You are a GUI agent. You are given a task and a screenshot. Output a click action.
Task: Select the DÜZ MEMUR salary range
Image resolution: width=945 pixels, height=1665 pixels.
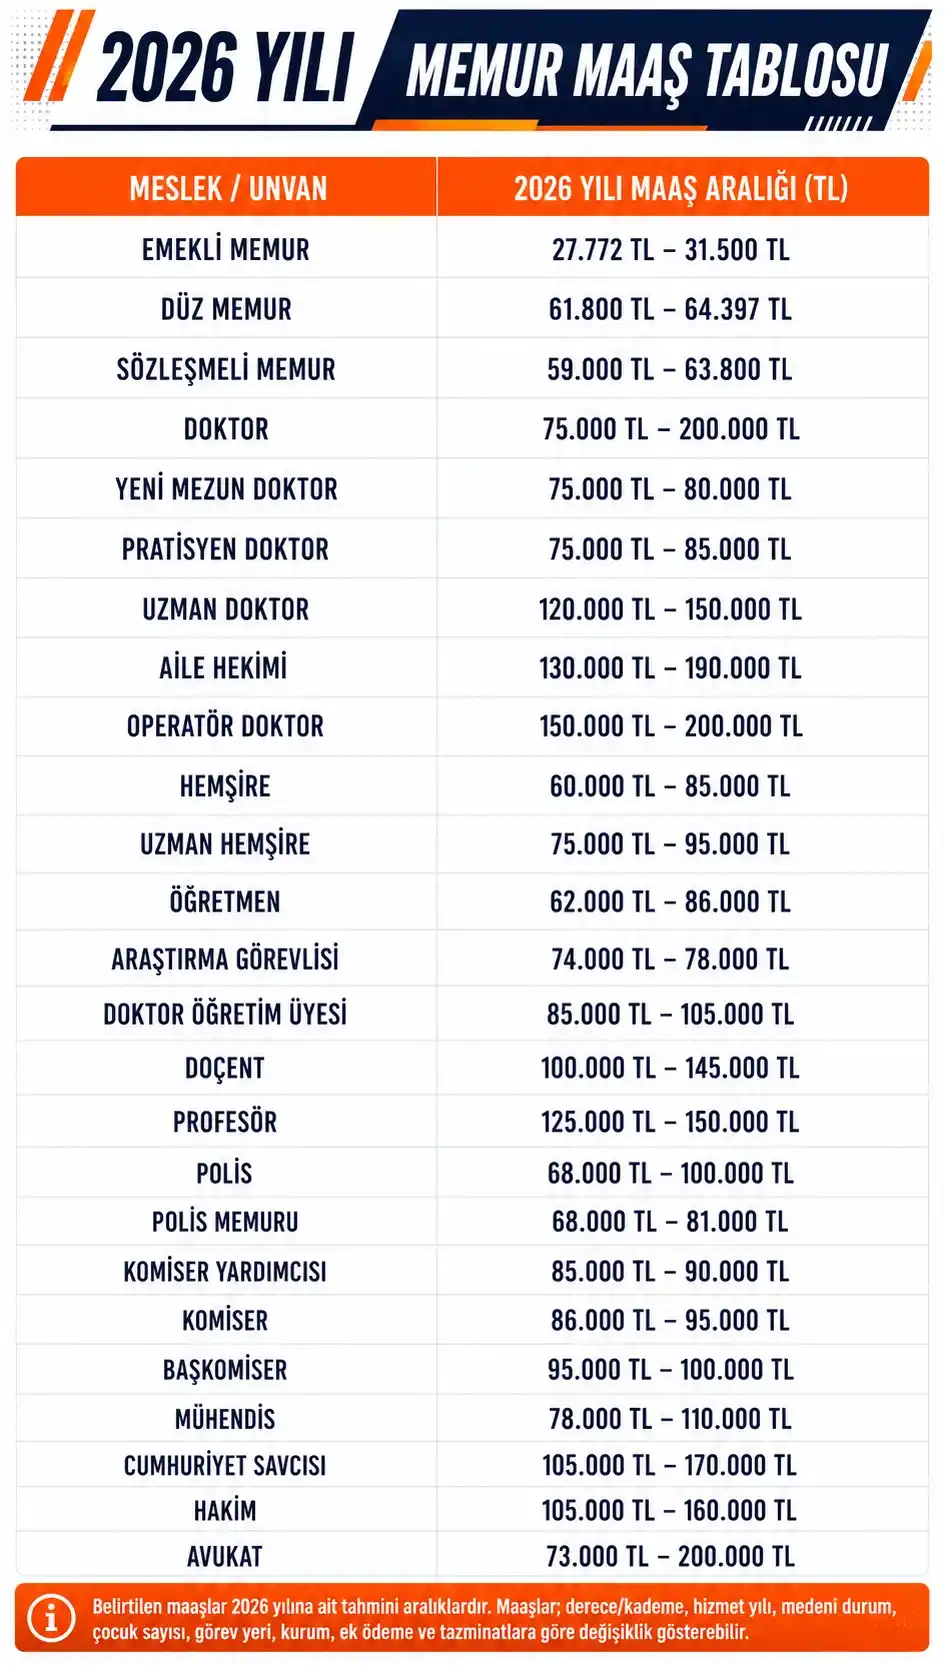(x=670, y=309)
